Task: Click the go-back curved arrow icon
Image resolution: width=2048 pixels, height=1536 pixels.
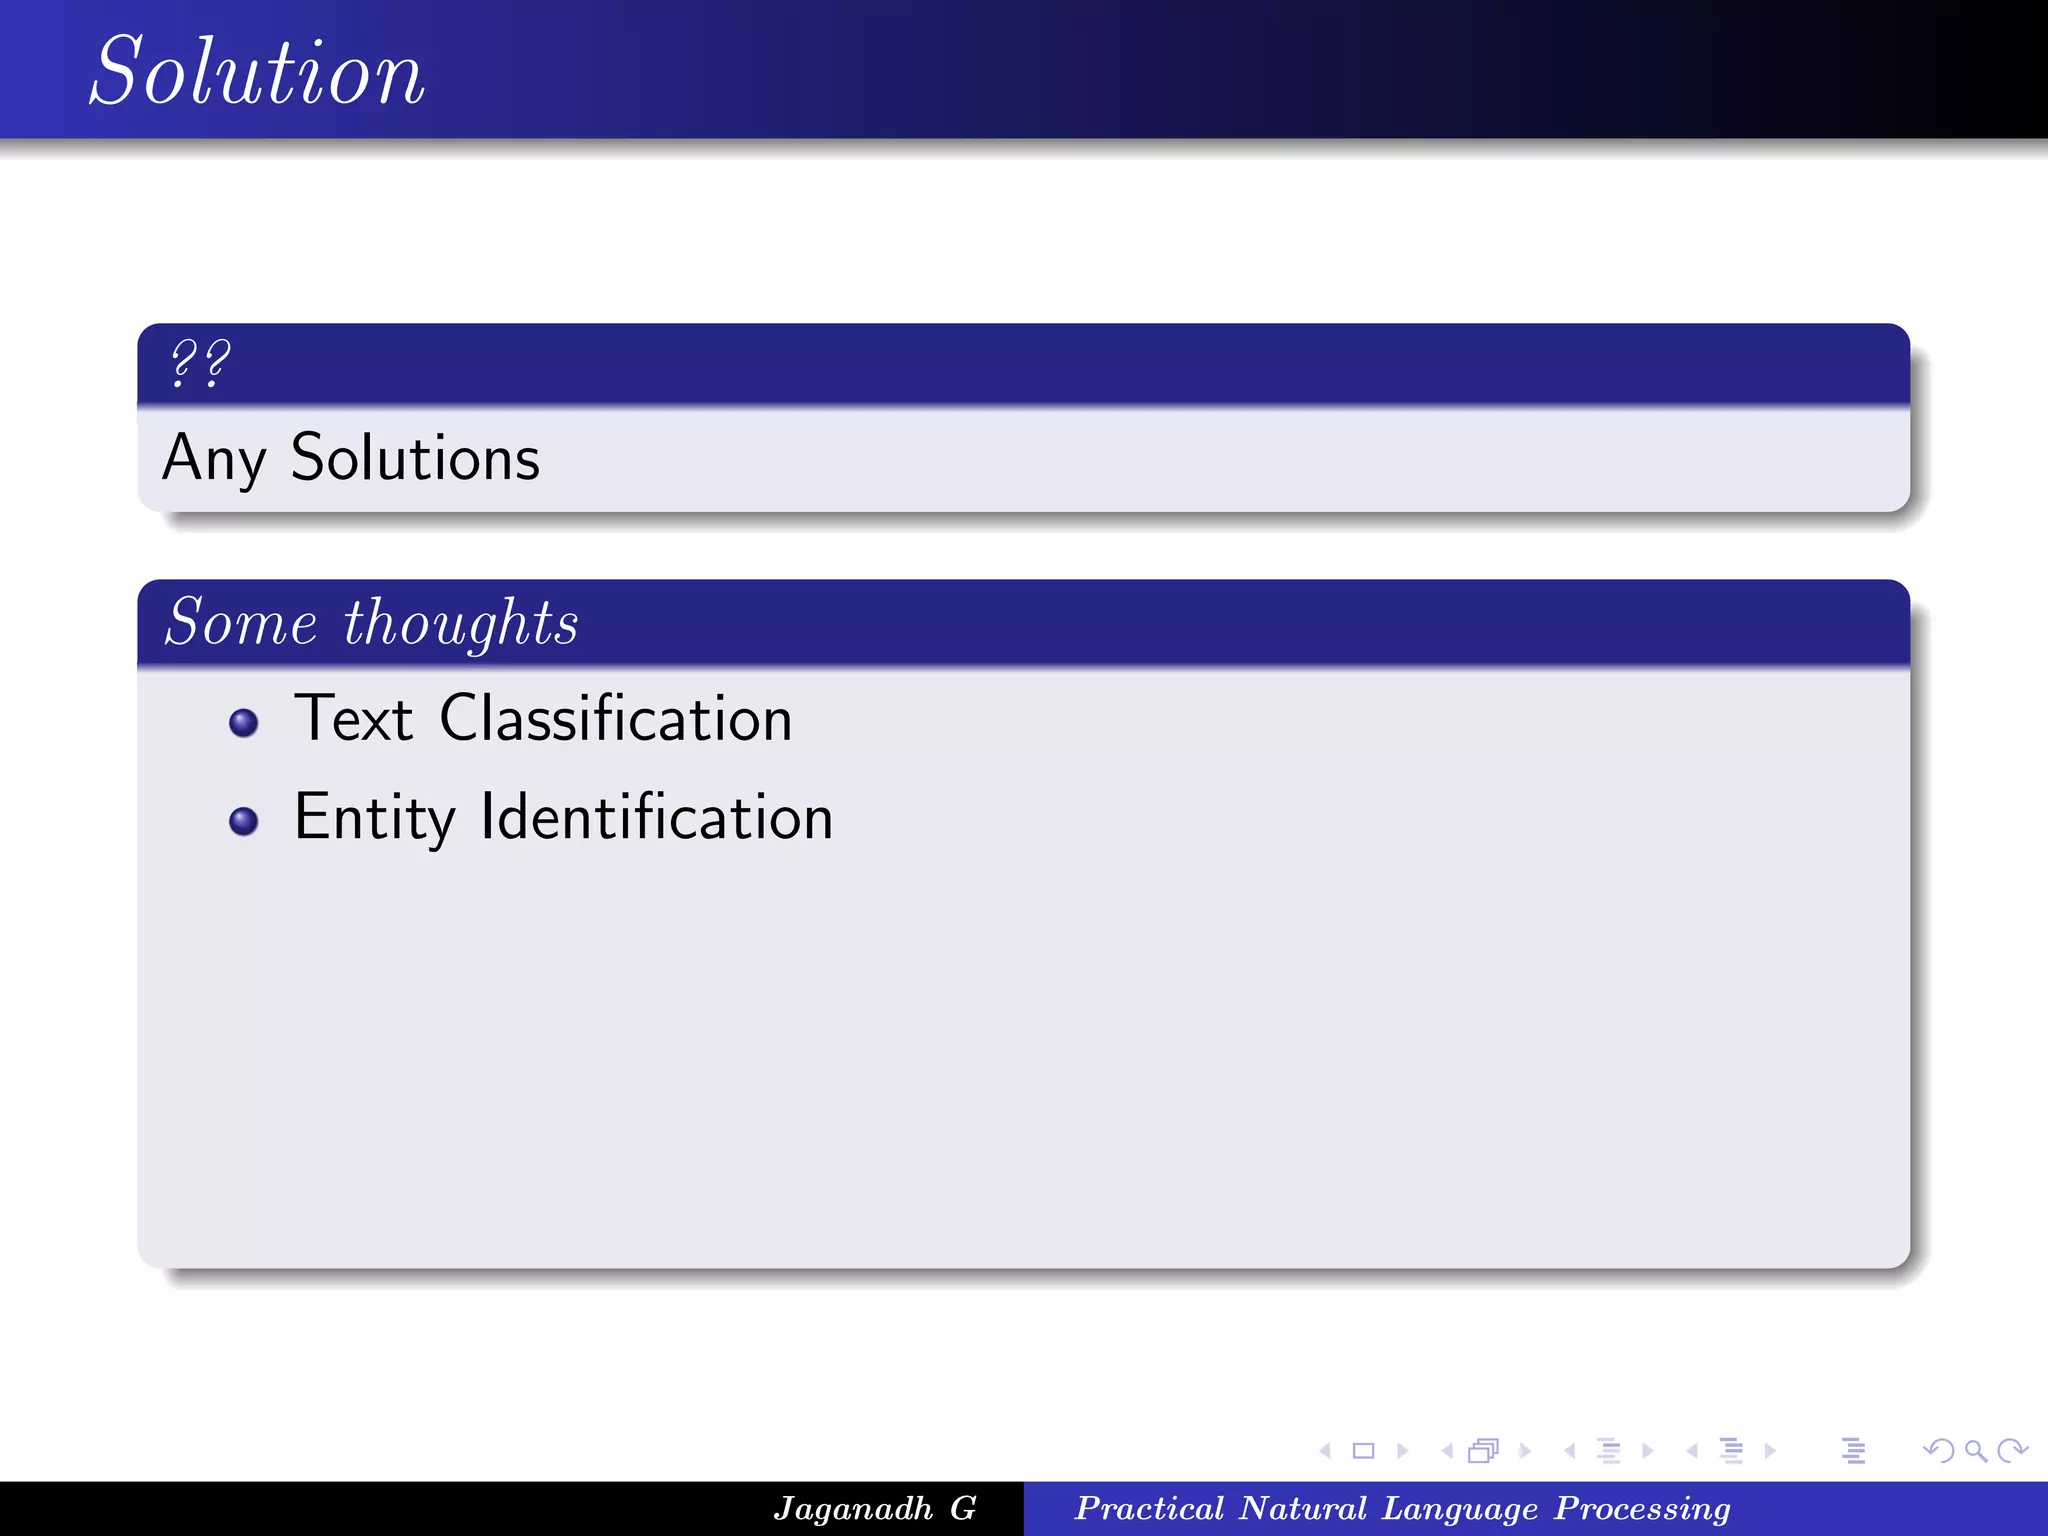Action: 1938,1450
